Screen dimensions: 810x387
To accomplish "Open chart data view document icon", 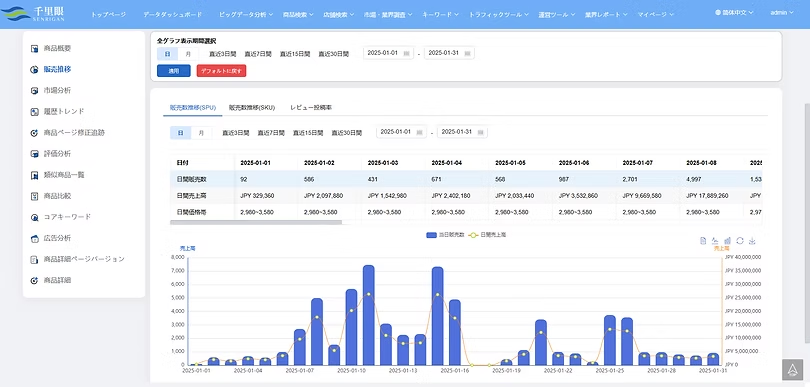I will click(703, 241).
